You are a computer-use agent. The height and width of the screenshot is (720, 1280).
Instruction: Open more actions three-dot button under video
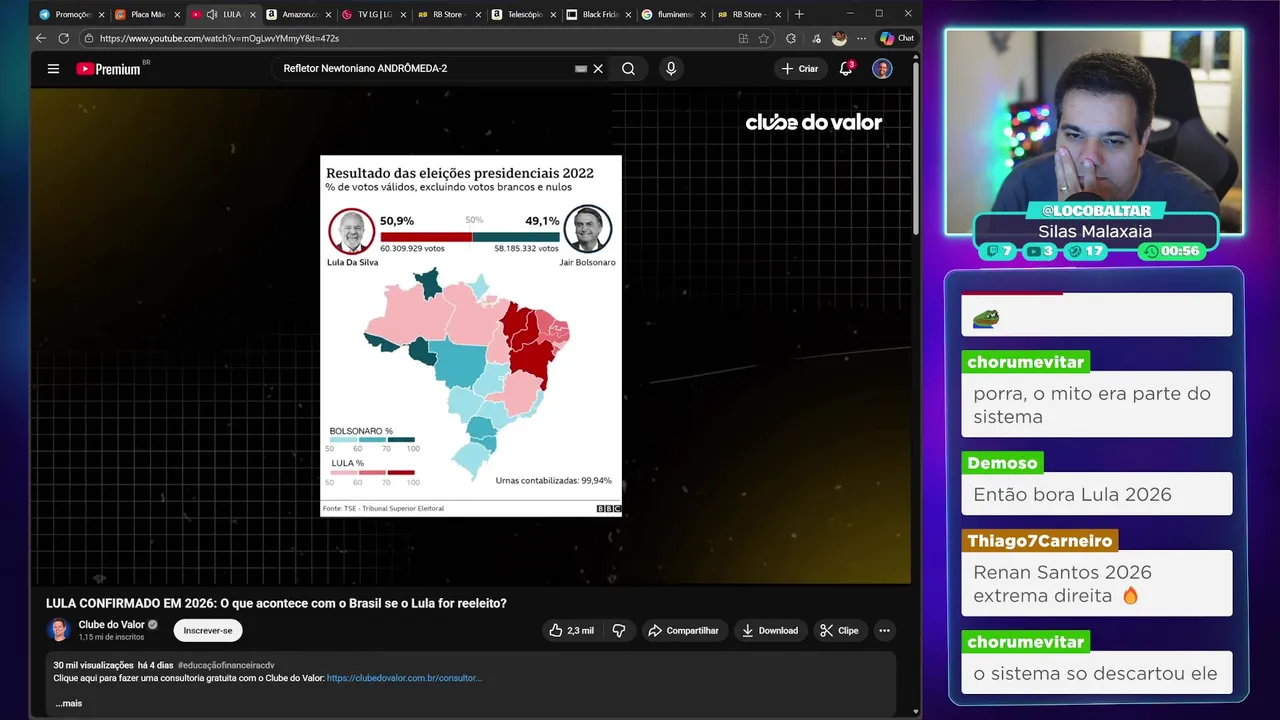coord(884,630)
